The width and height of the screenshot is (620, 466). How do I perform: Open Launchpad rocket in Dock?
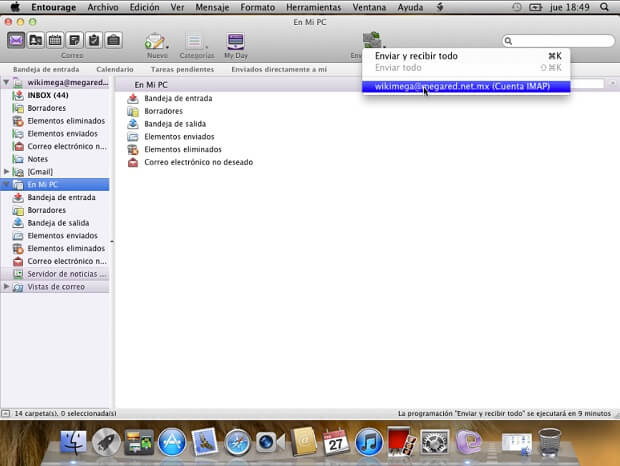tap(106, 441)
